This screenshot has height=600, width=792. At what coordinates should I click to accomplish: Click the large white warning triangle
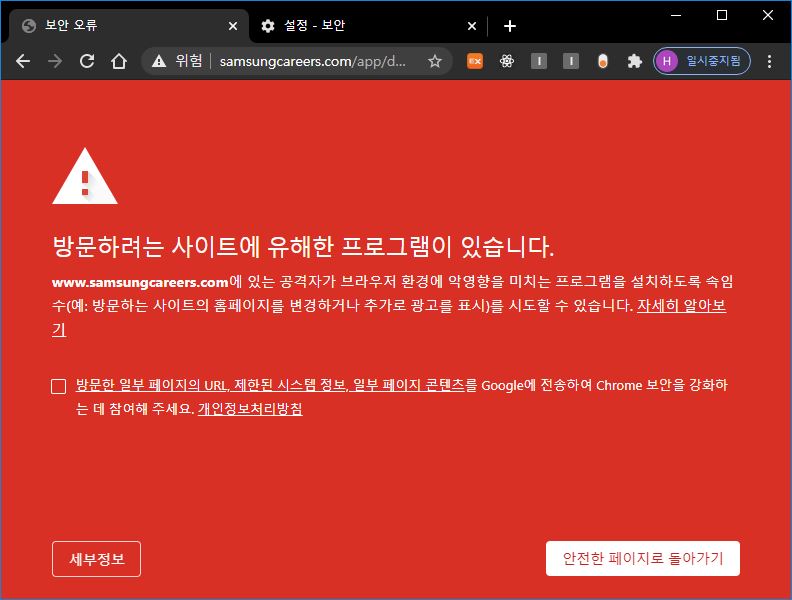click(85, 176)
